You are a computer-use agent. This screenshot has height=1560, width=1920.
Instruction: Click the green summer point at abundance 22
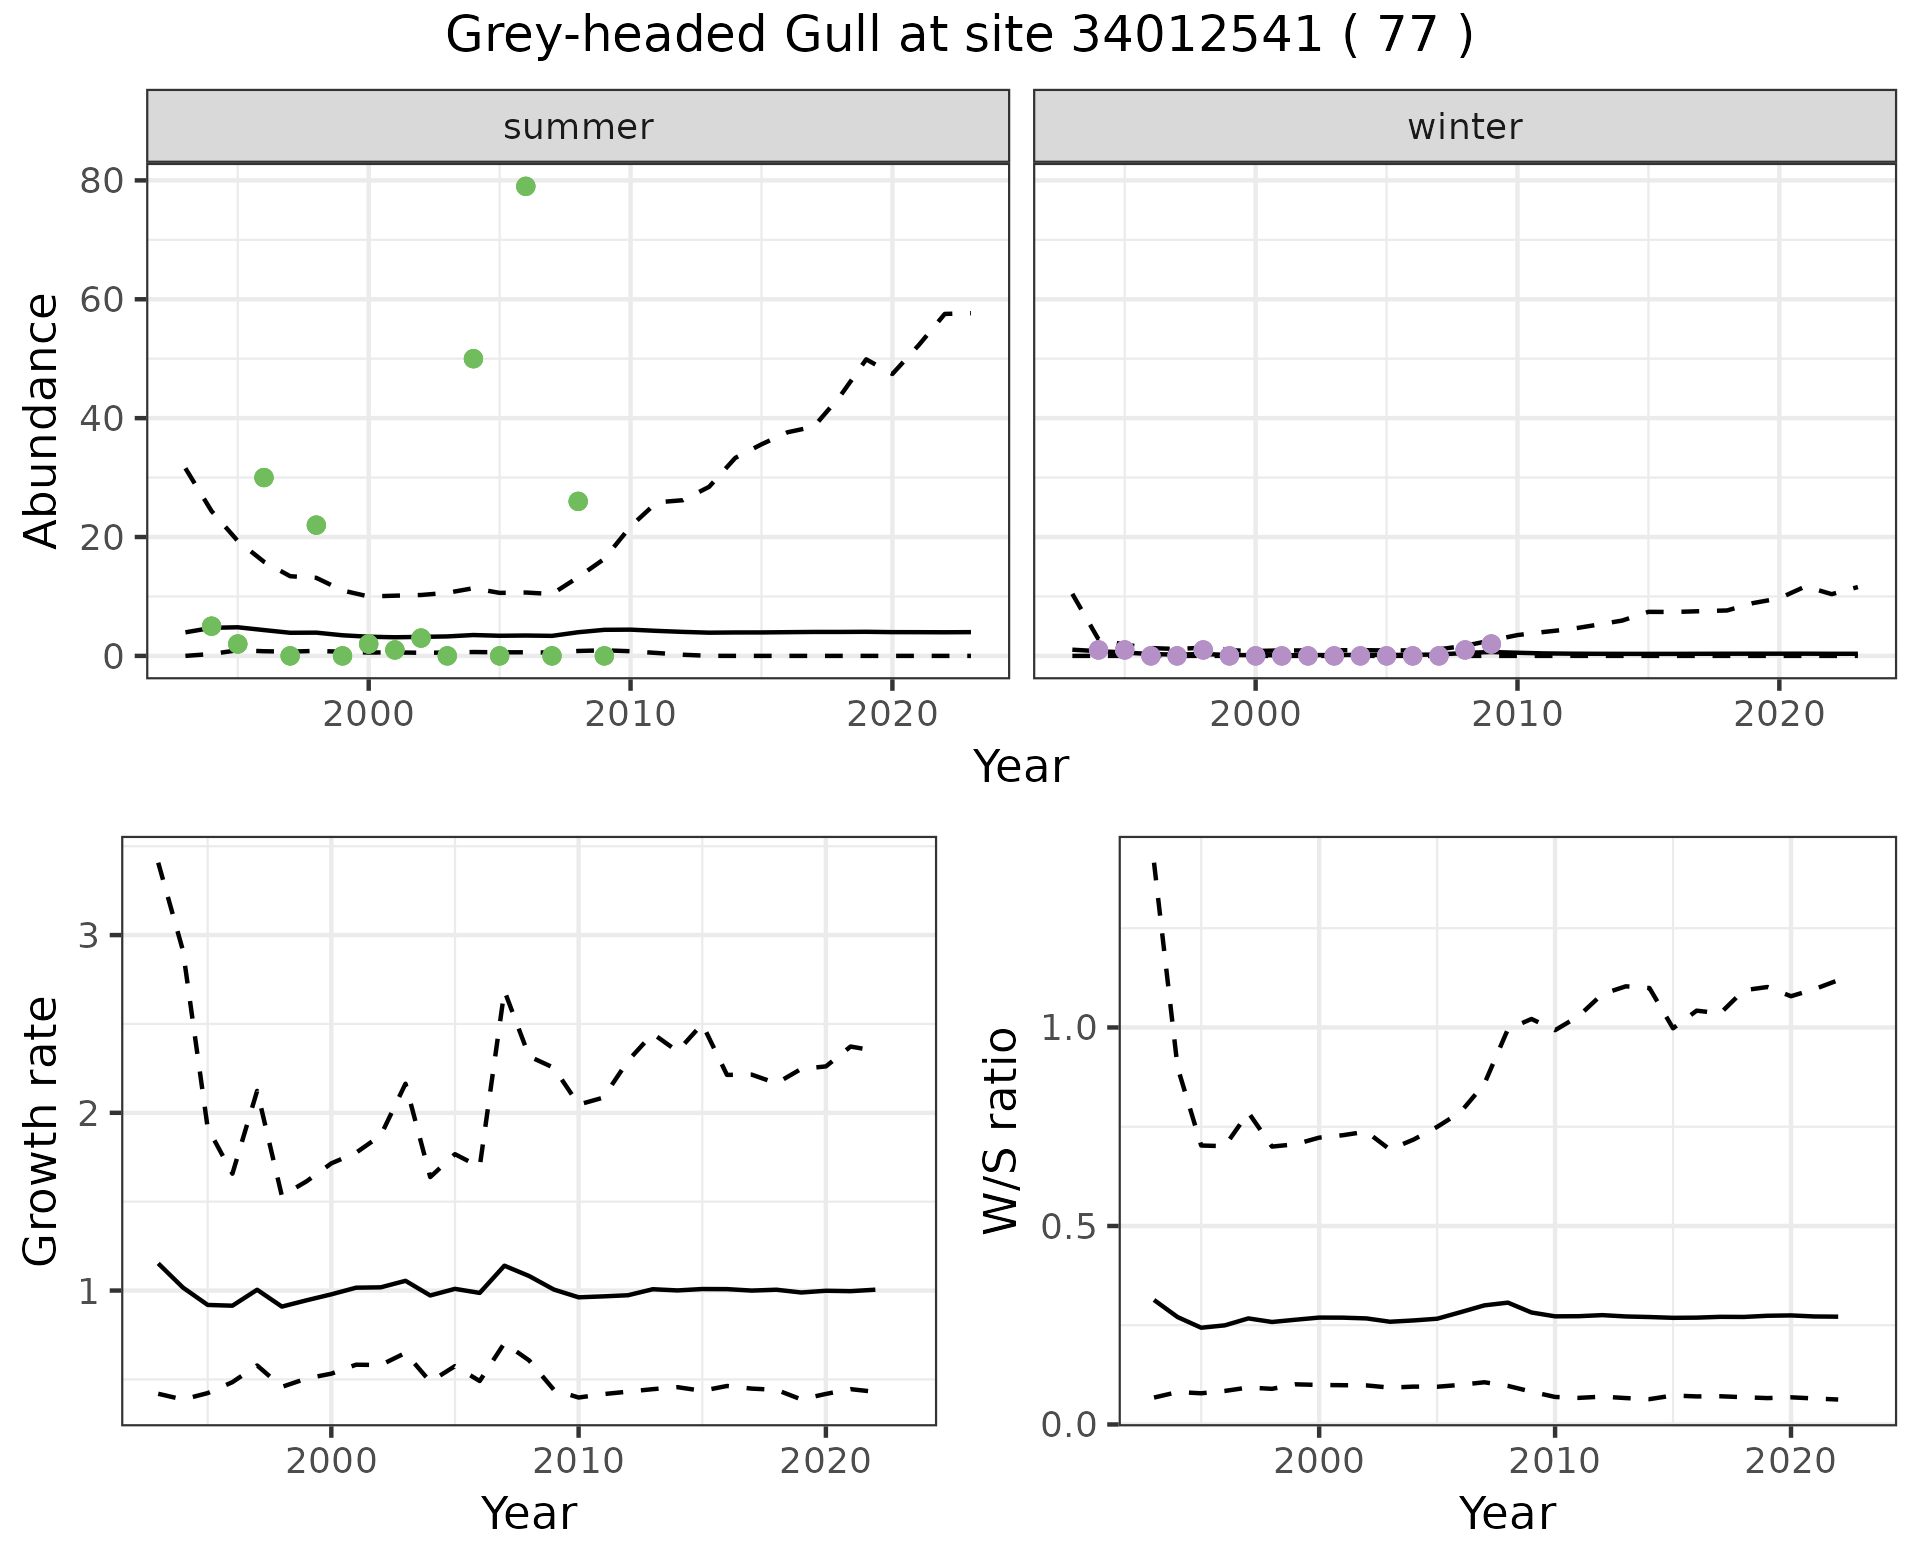316,525
